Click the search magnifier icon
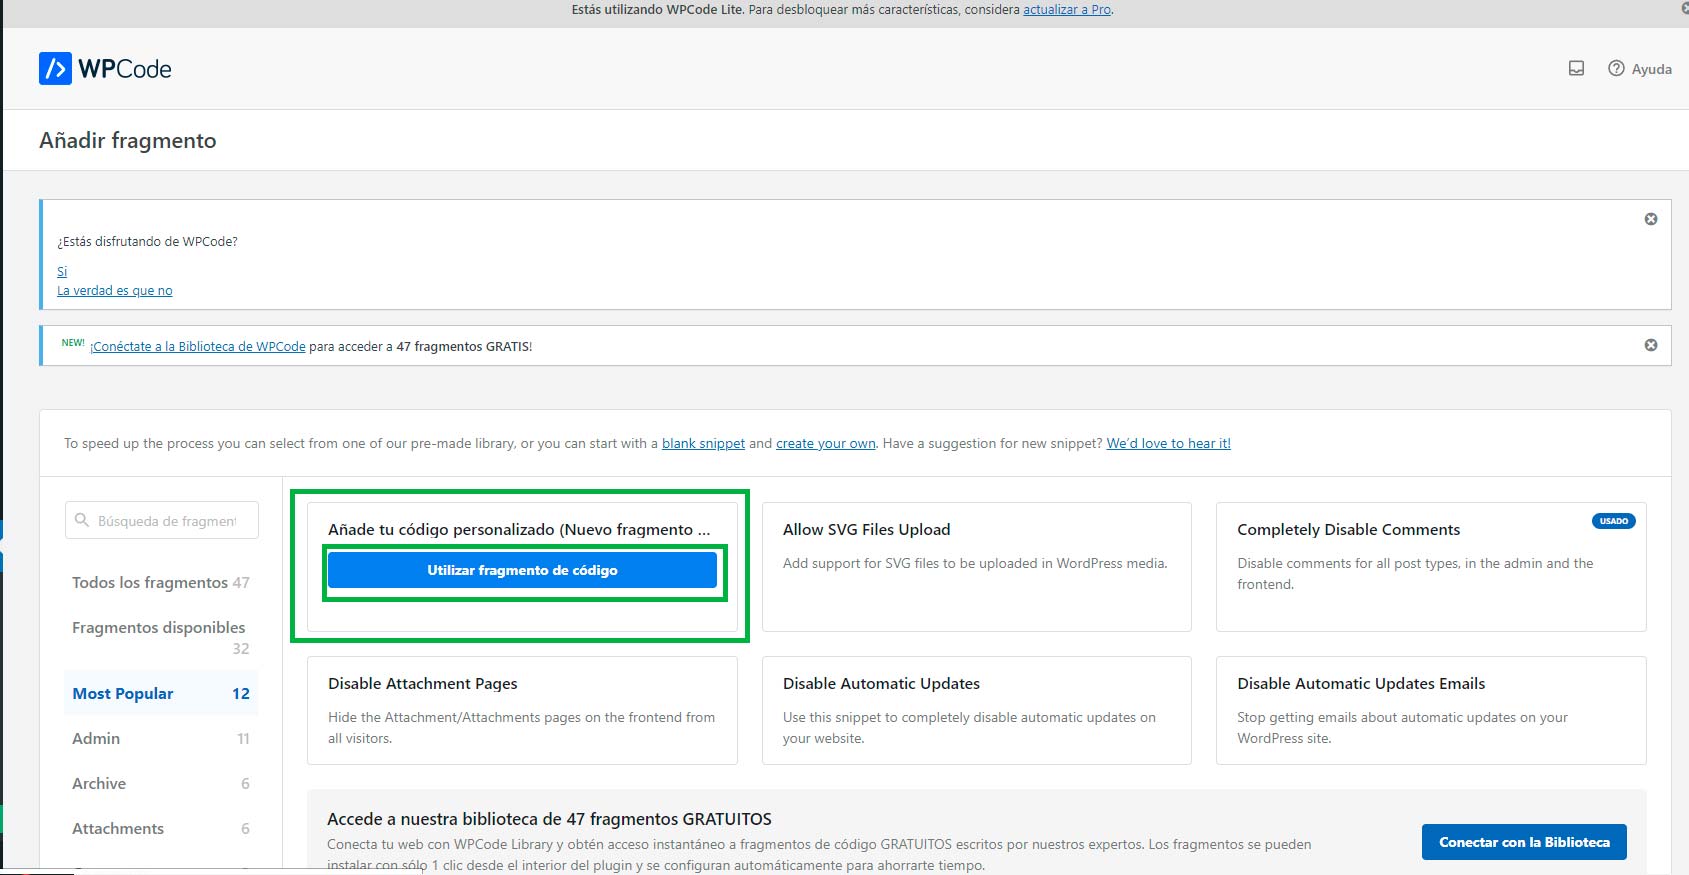Viewport: 1689px width, 875px height. tap(82, 520)
